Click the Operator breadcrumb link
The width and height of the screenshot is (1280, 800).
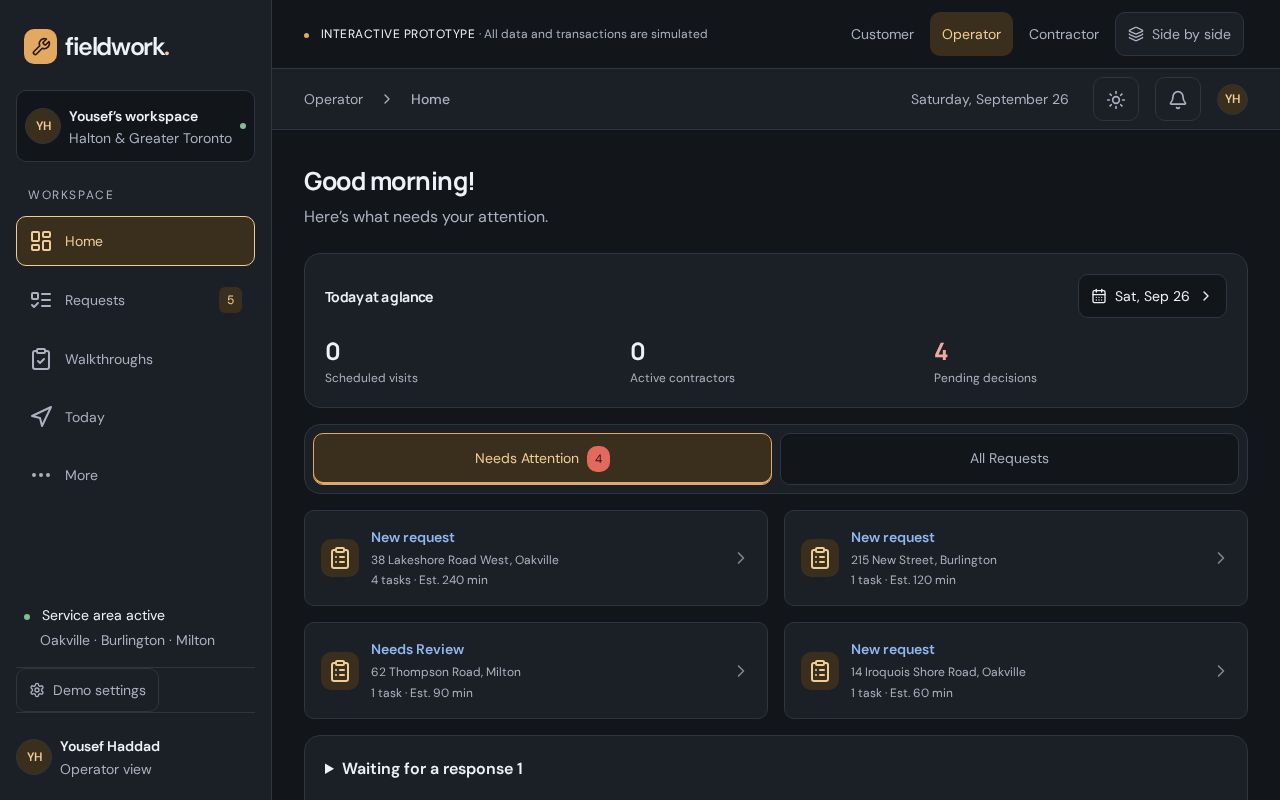(x=333, y=99)
